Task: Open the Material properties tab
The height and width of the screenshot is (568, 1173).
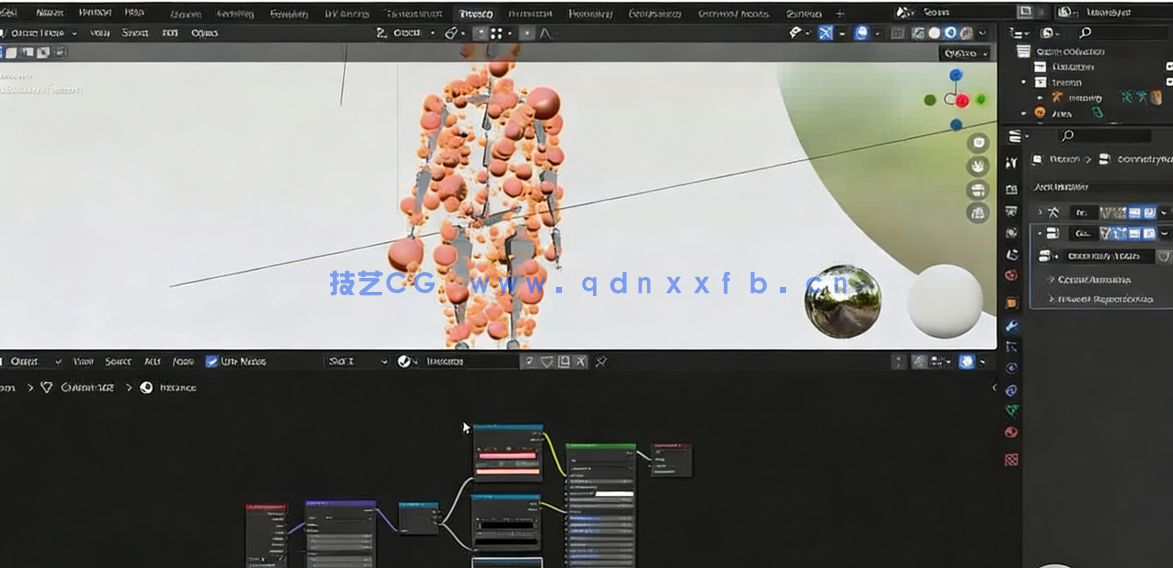Action: click(1011, 432)
